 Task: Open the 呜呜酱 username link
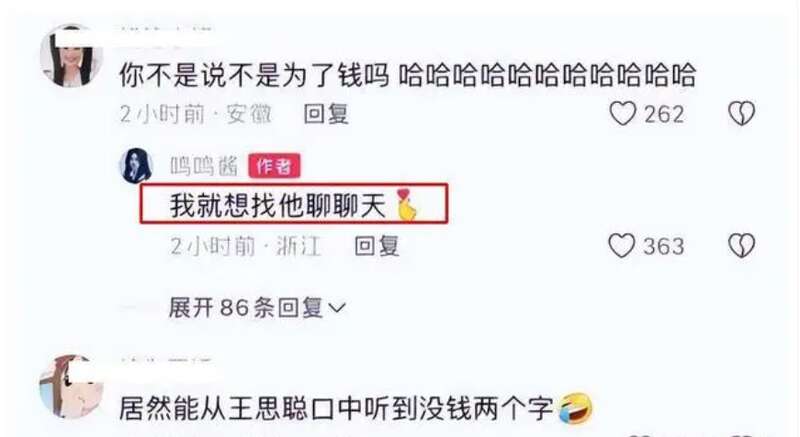pos(204,166)
